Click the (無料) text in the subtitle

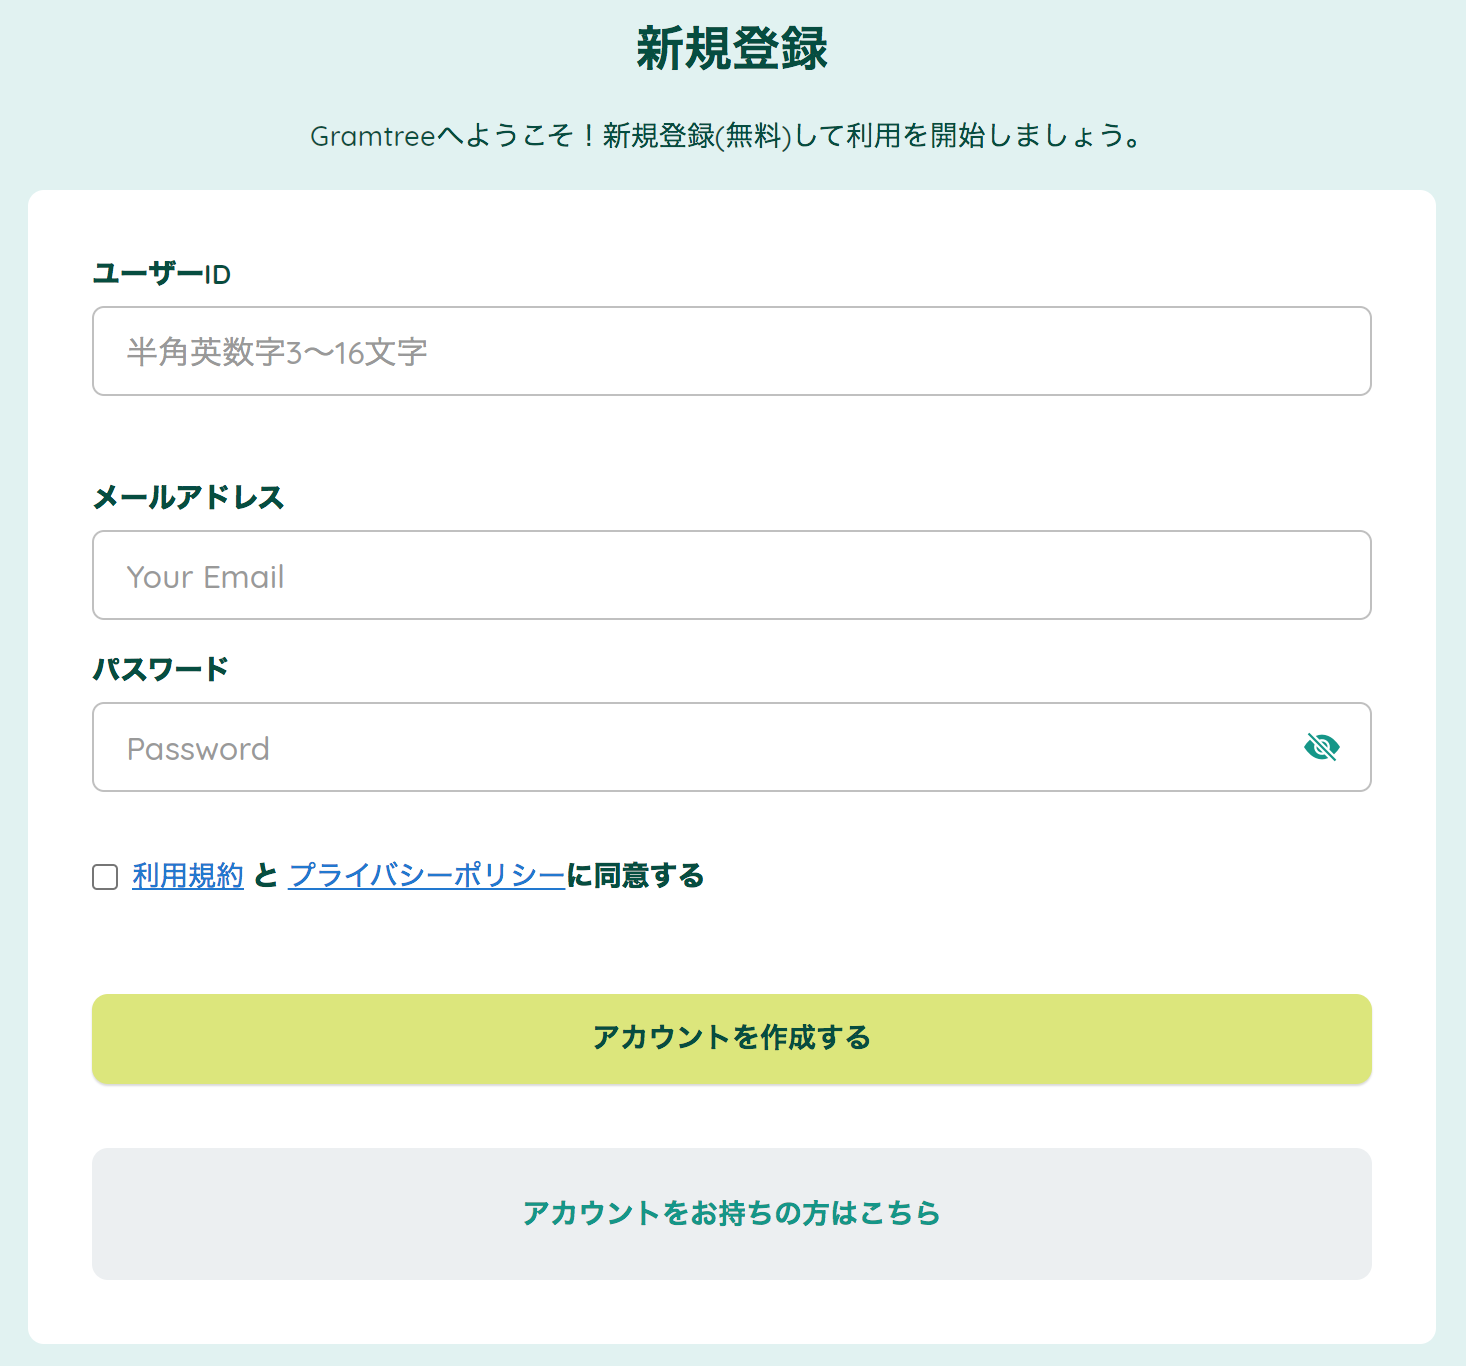(754, 135)
